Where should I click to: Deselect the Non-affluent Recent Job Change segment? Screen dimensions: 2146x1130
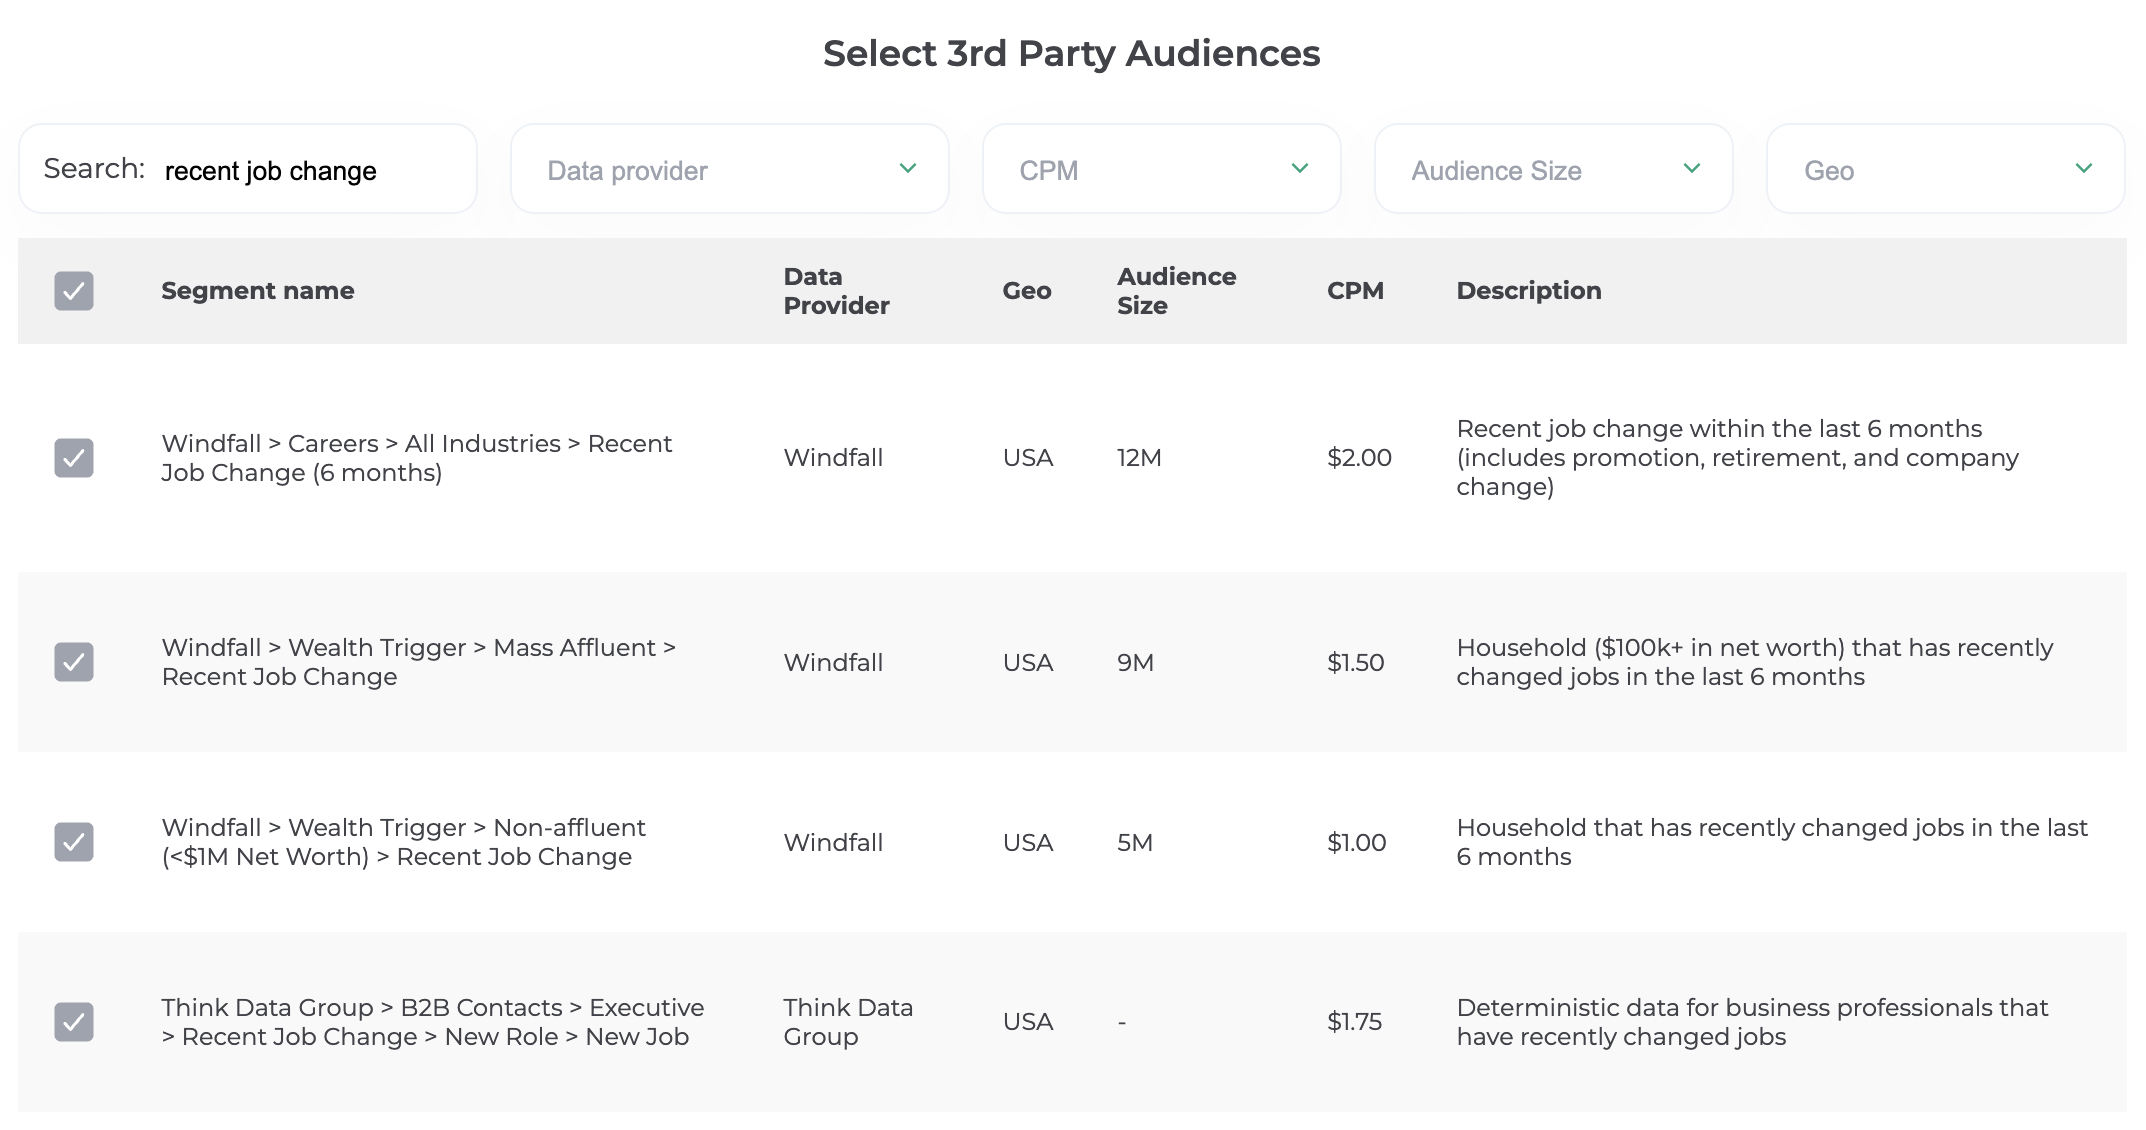click(74, 842)
